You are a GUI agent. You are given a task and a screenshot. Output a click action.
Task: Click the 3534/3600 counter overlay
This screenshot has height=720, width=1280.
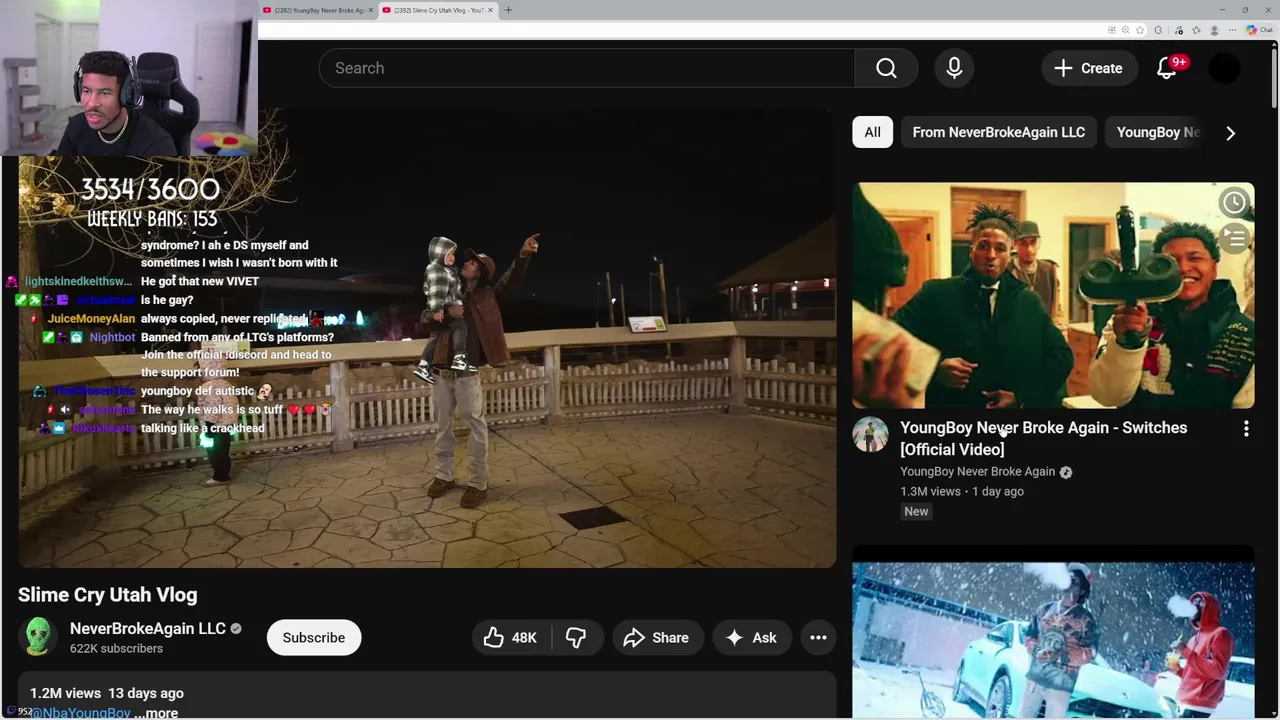tap(150, 189)
